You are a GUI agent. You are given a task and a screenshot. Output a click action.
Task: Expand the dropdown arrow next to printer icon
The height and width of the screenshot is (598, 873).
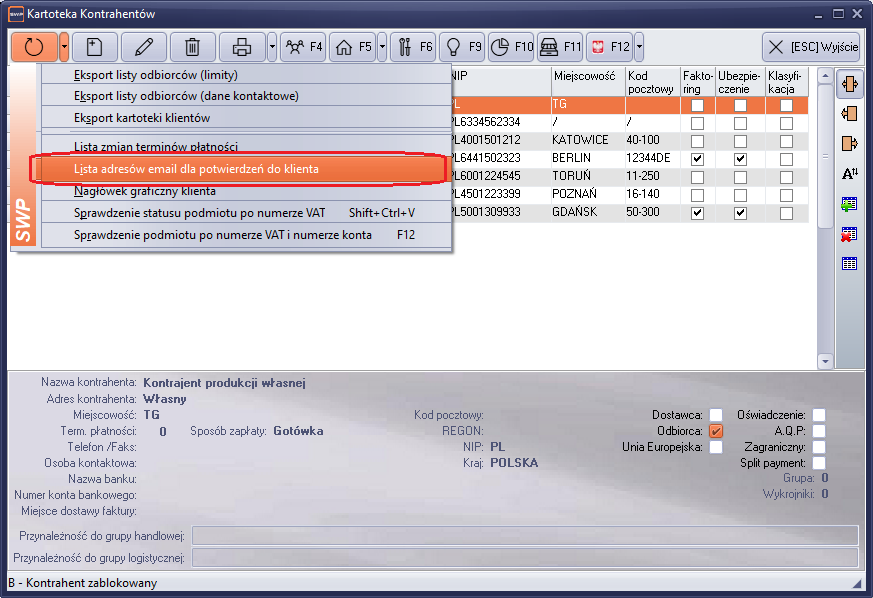coord(271,47)
